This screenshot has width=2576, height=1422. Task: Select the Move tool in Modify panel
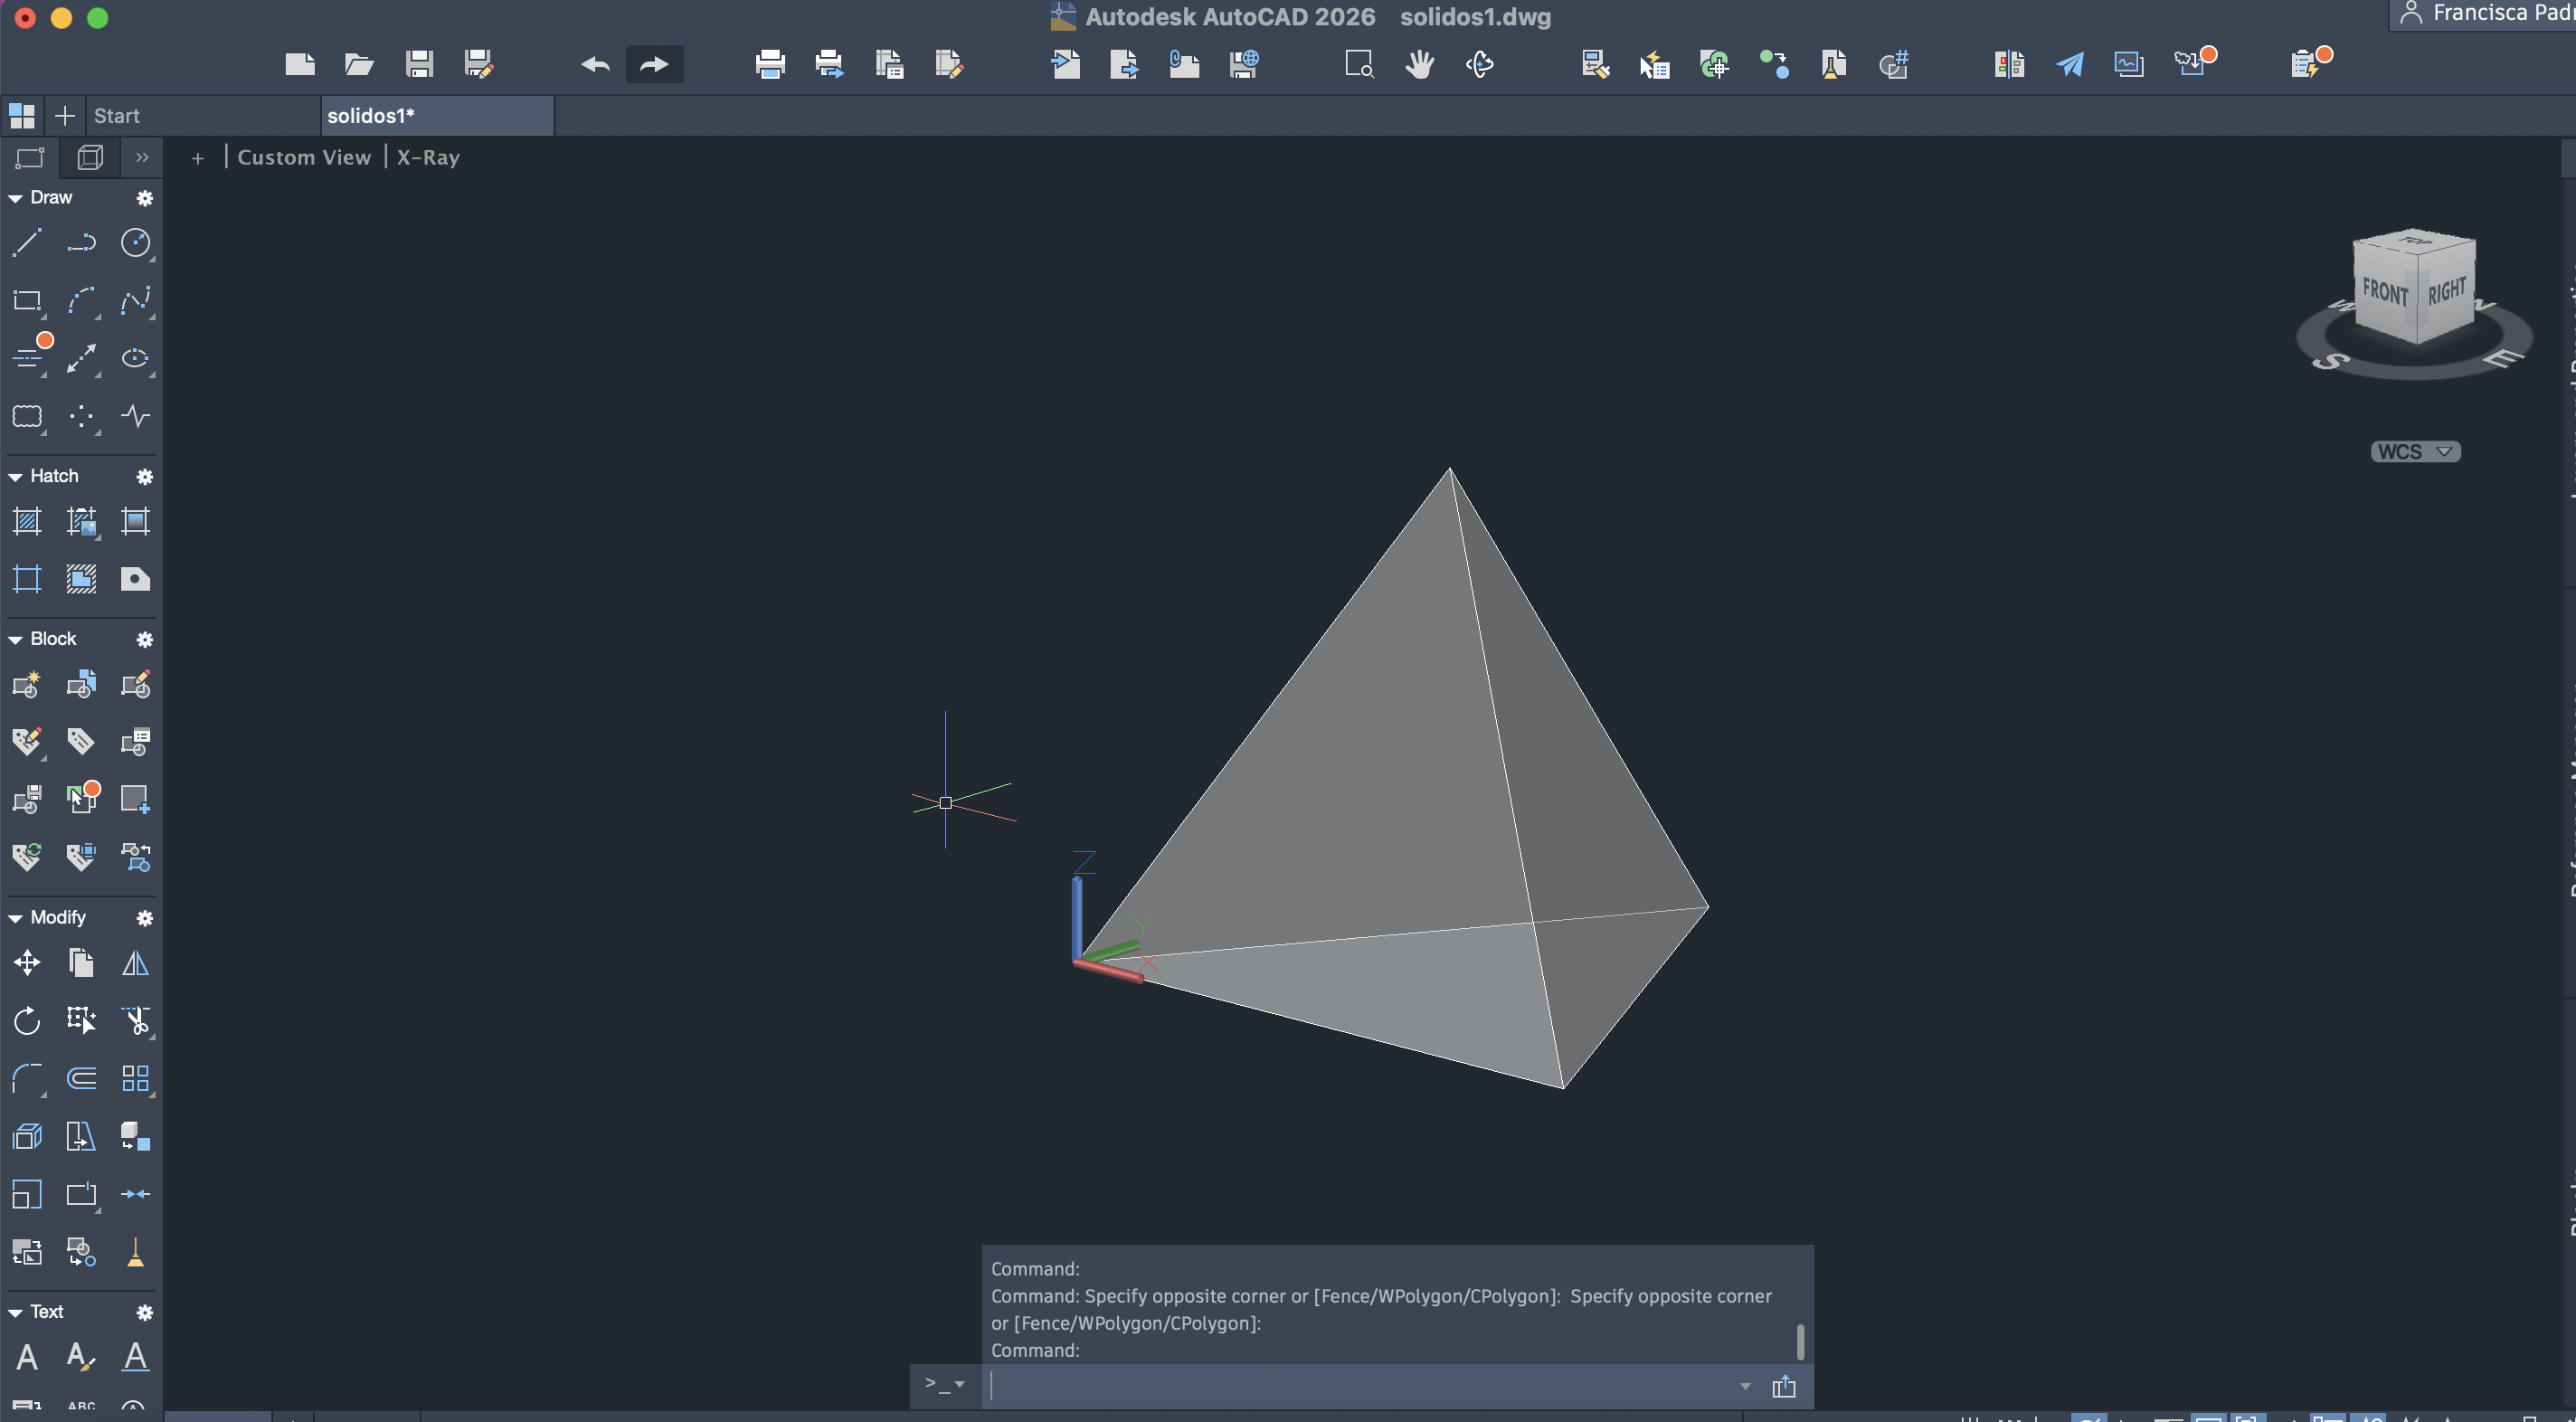(27, 963)
